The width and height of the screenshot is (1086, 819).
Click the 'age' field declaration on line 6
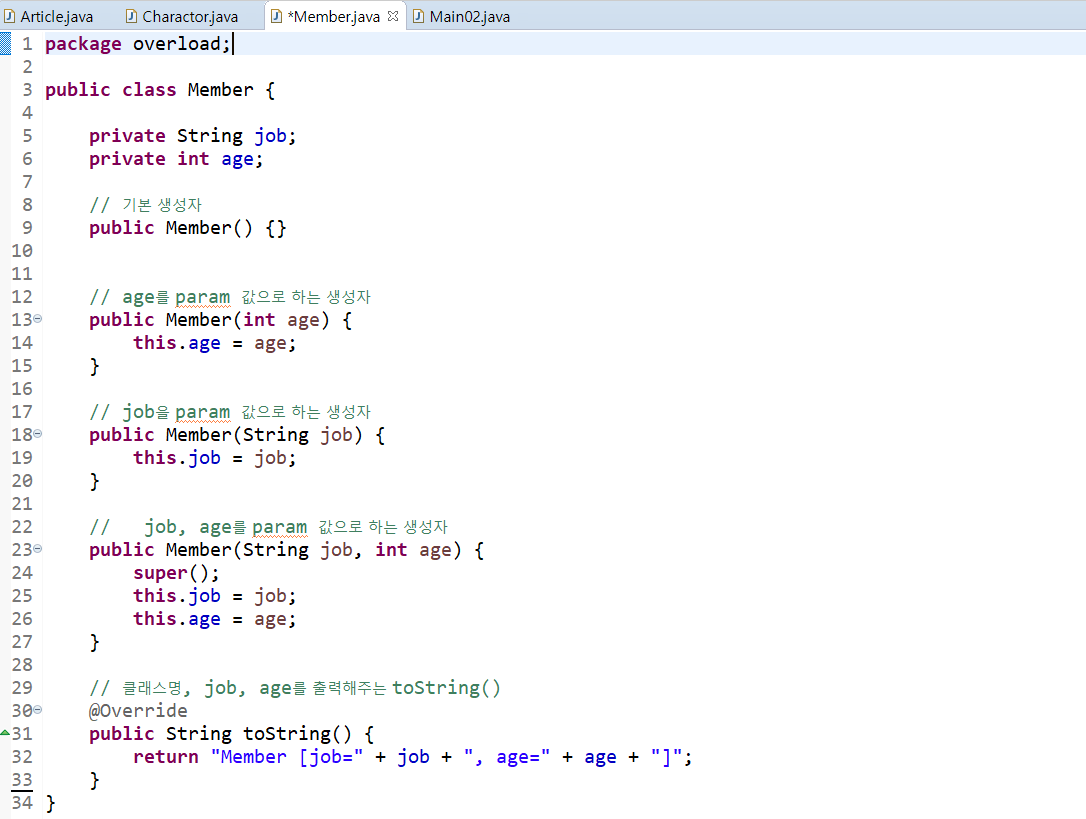[238, 159]
